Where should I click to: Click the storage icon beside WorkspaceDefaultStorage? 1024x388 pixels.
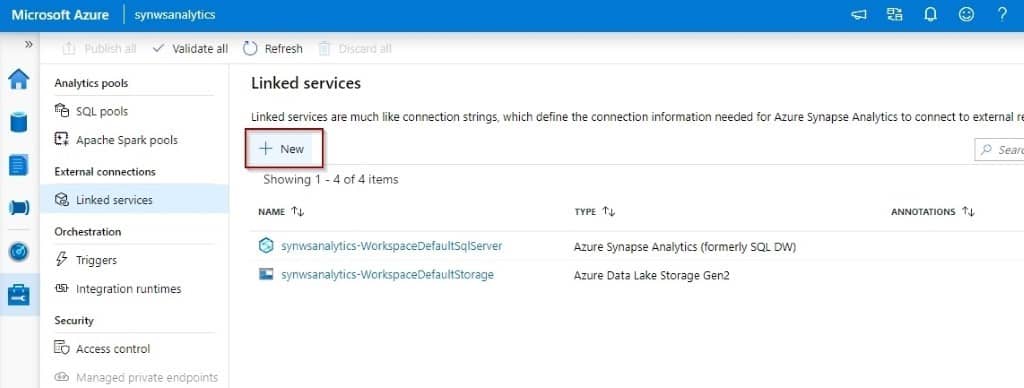265,274
